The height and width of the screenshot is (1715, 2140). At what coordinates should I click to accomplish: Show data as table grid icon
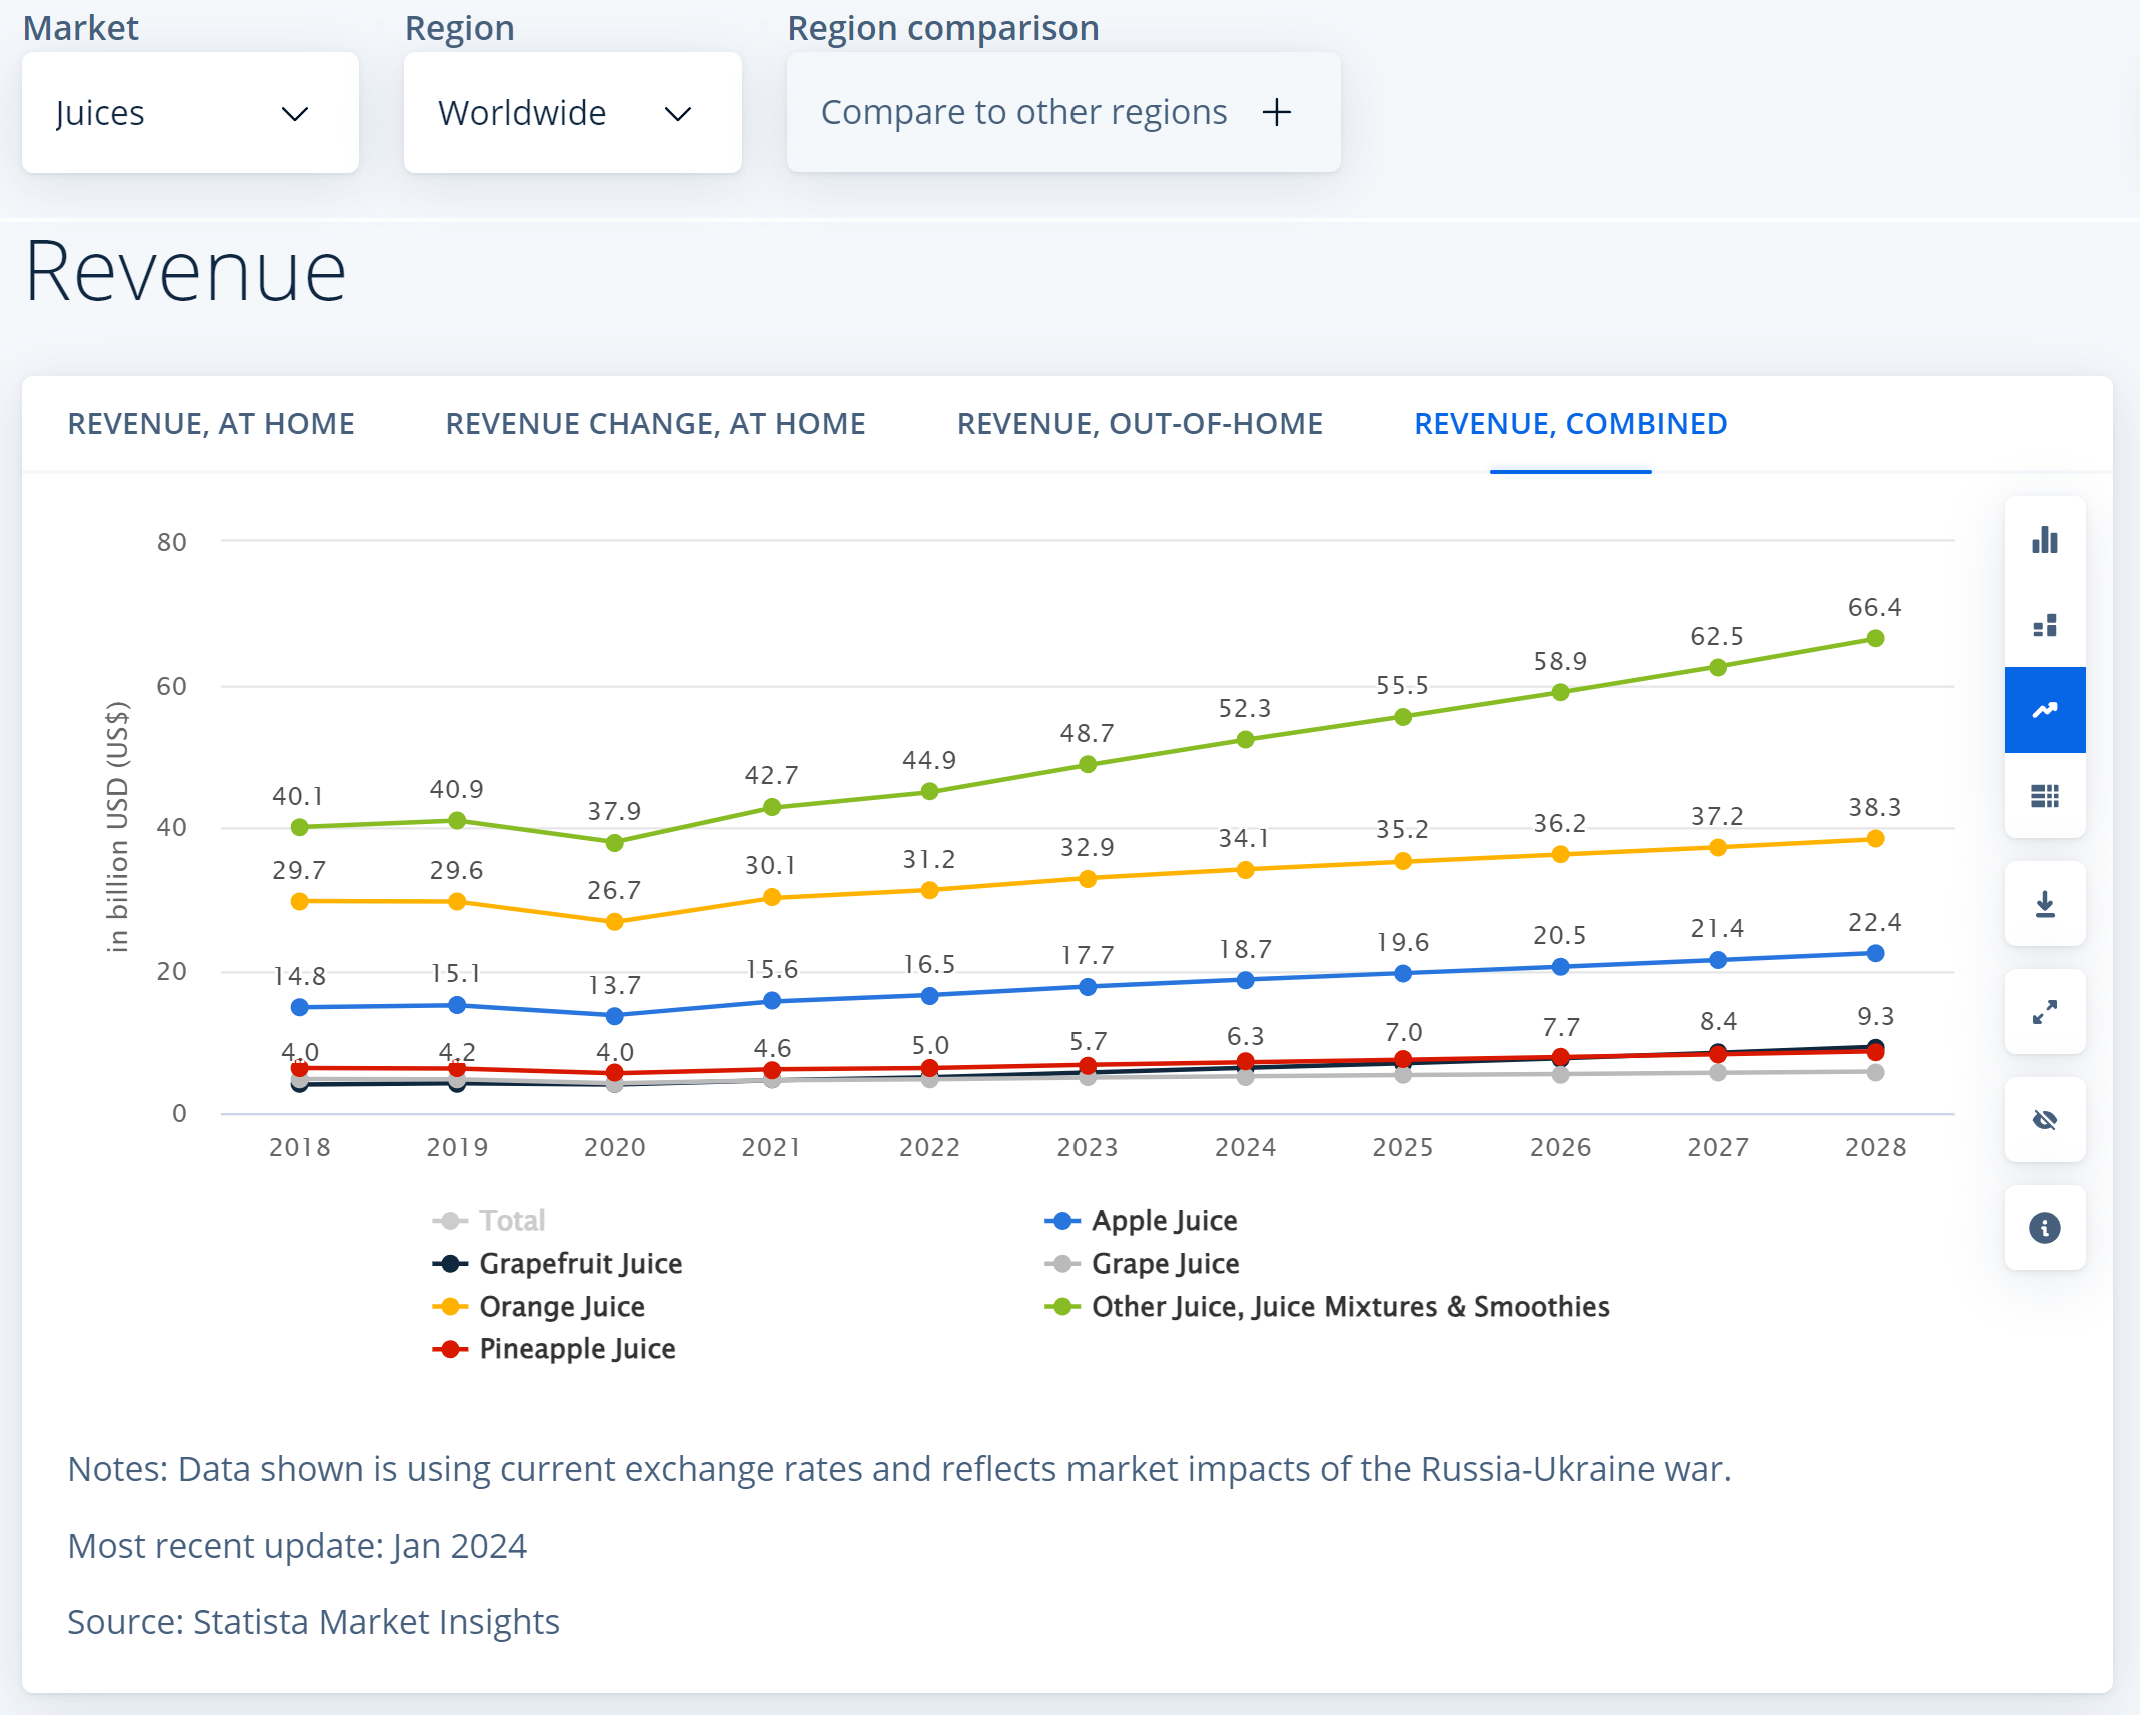click(x=2045, y=796)
